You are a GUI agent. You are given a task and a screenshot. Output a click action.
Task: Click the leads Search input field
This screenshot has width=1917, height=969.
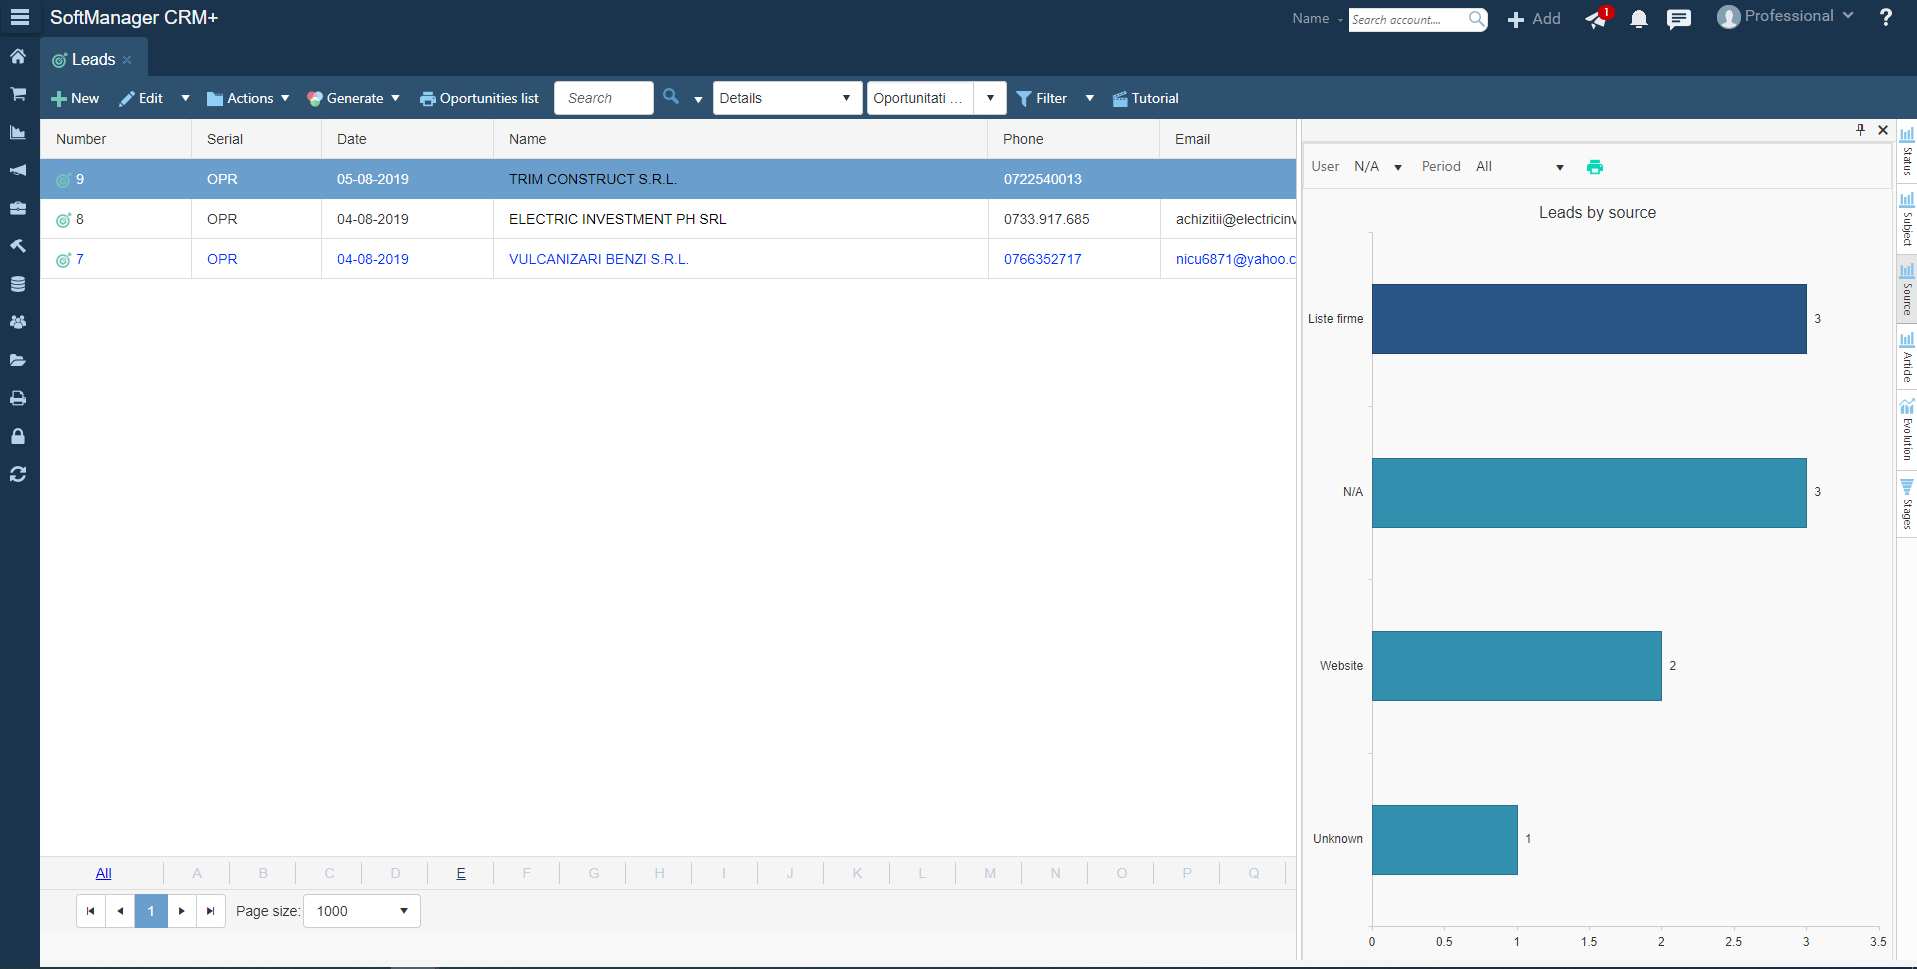pos(603,98)
